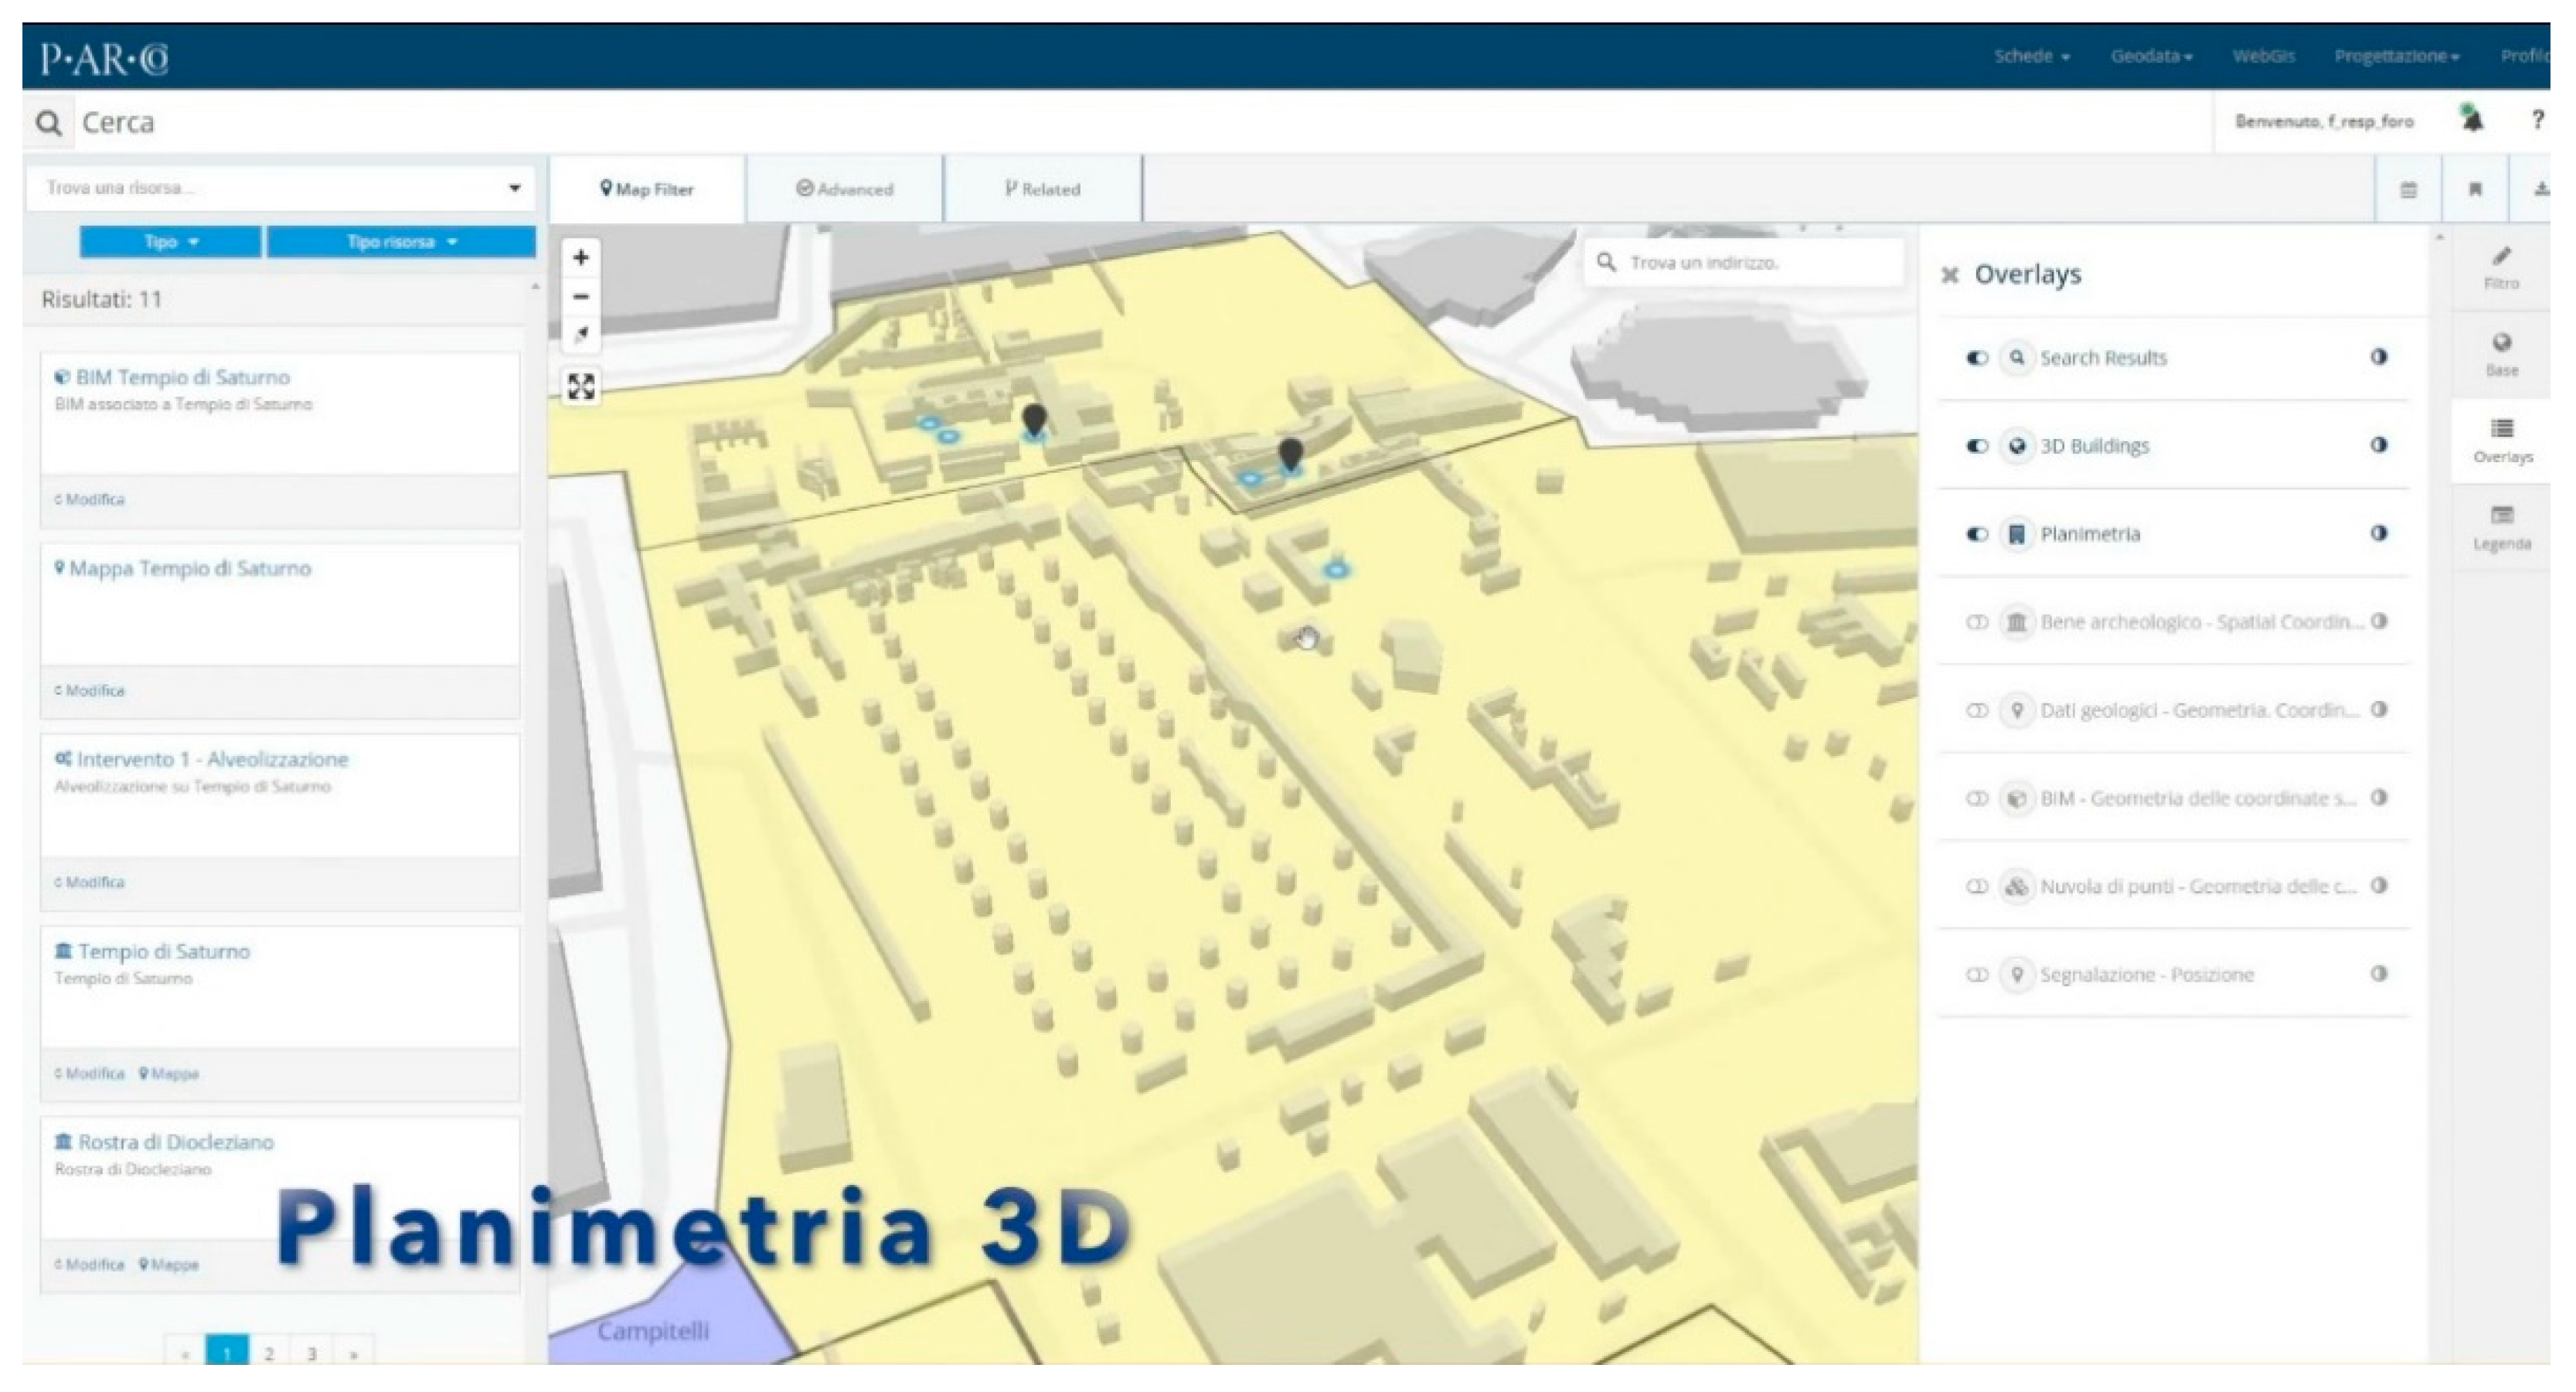The image size is (2576, 1392).
Task: Go to results page 2
Action: (269, 1353)
